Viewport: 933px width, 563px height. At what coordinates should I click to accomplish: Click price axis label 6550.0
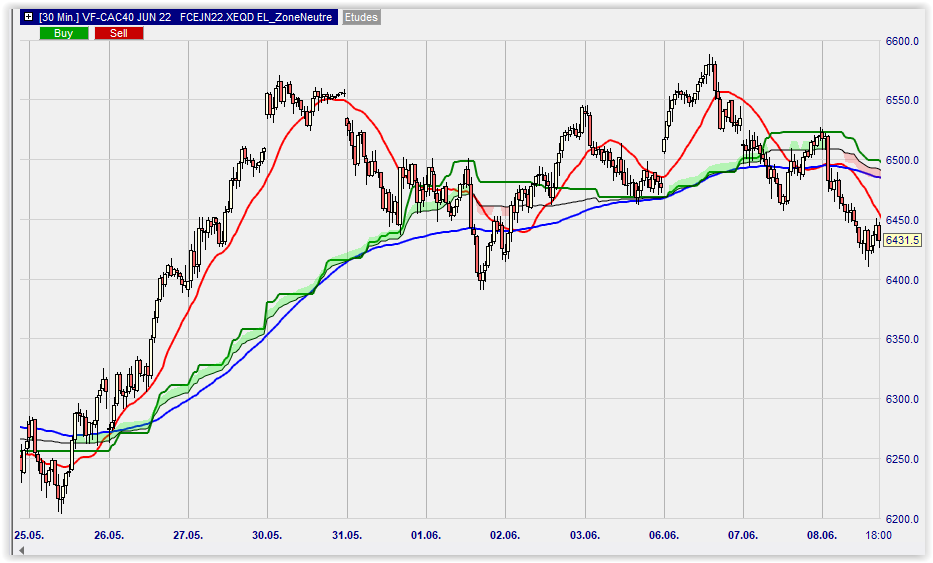tap(902, 101)
